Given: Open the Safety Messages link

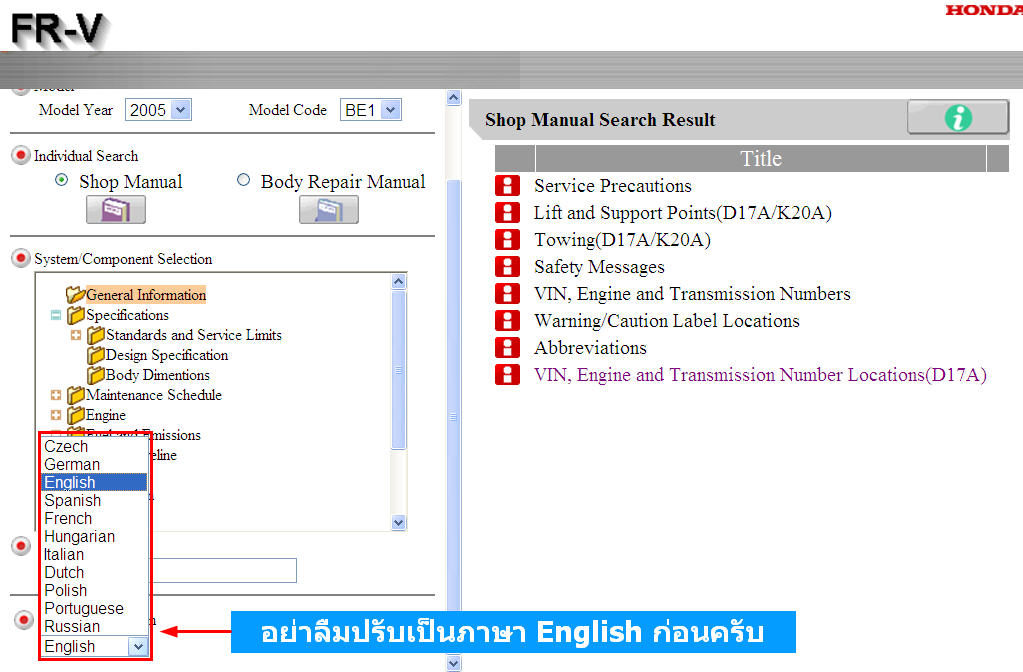Looking at the screenshot, I should (599, 267).
